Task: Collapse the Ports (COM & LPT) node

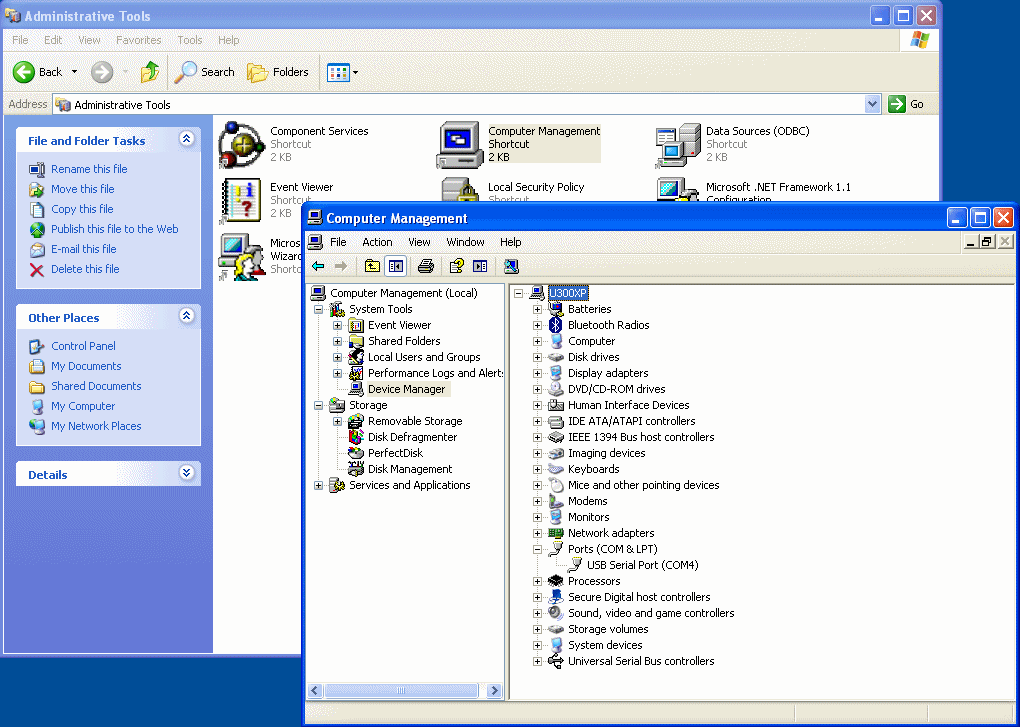Action: 537,549
